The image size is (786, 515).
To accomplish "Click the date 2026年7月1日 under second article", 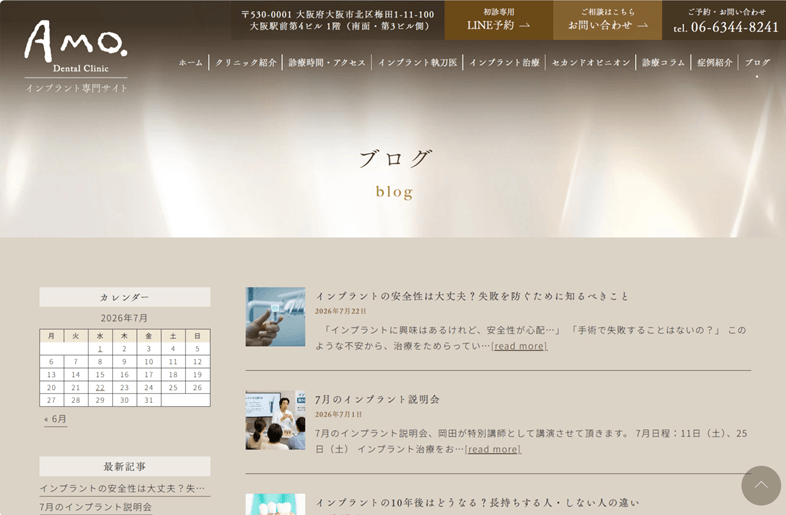I will pos(339,415).
